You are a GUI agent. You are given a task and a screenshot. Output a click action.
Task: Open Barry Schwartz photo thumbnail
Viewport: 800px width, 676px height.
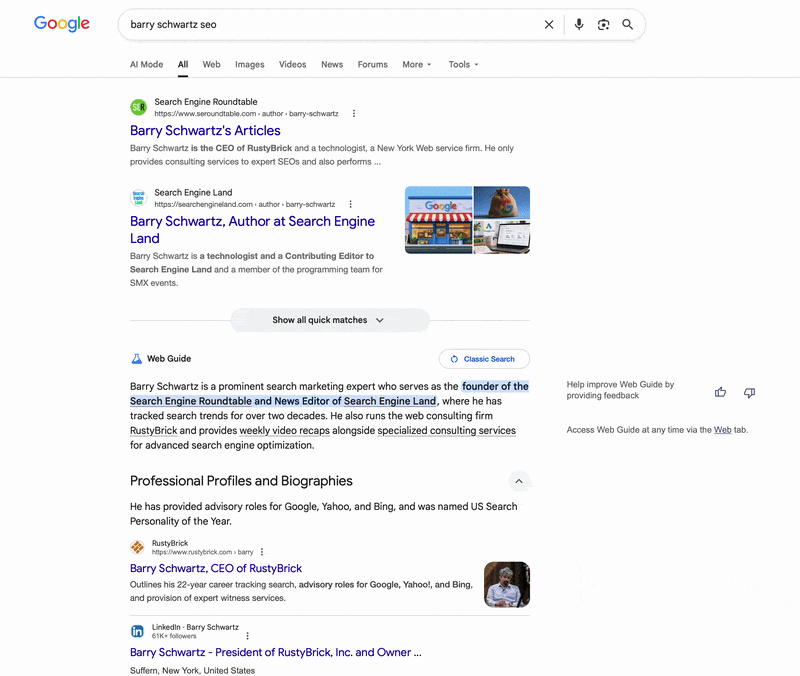[507, 585]
